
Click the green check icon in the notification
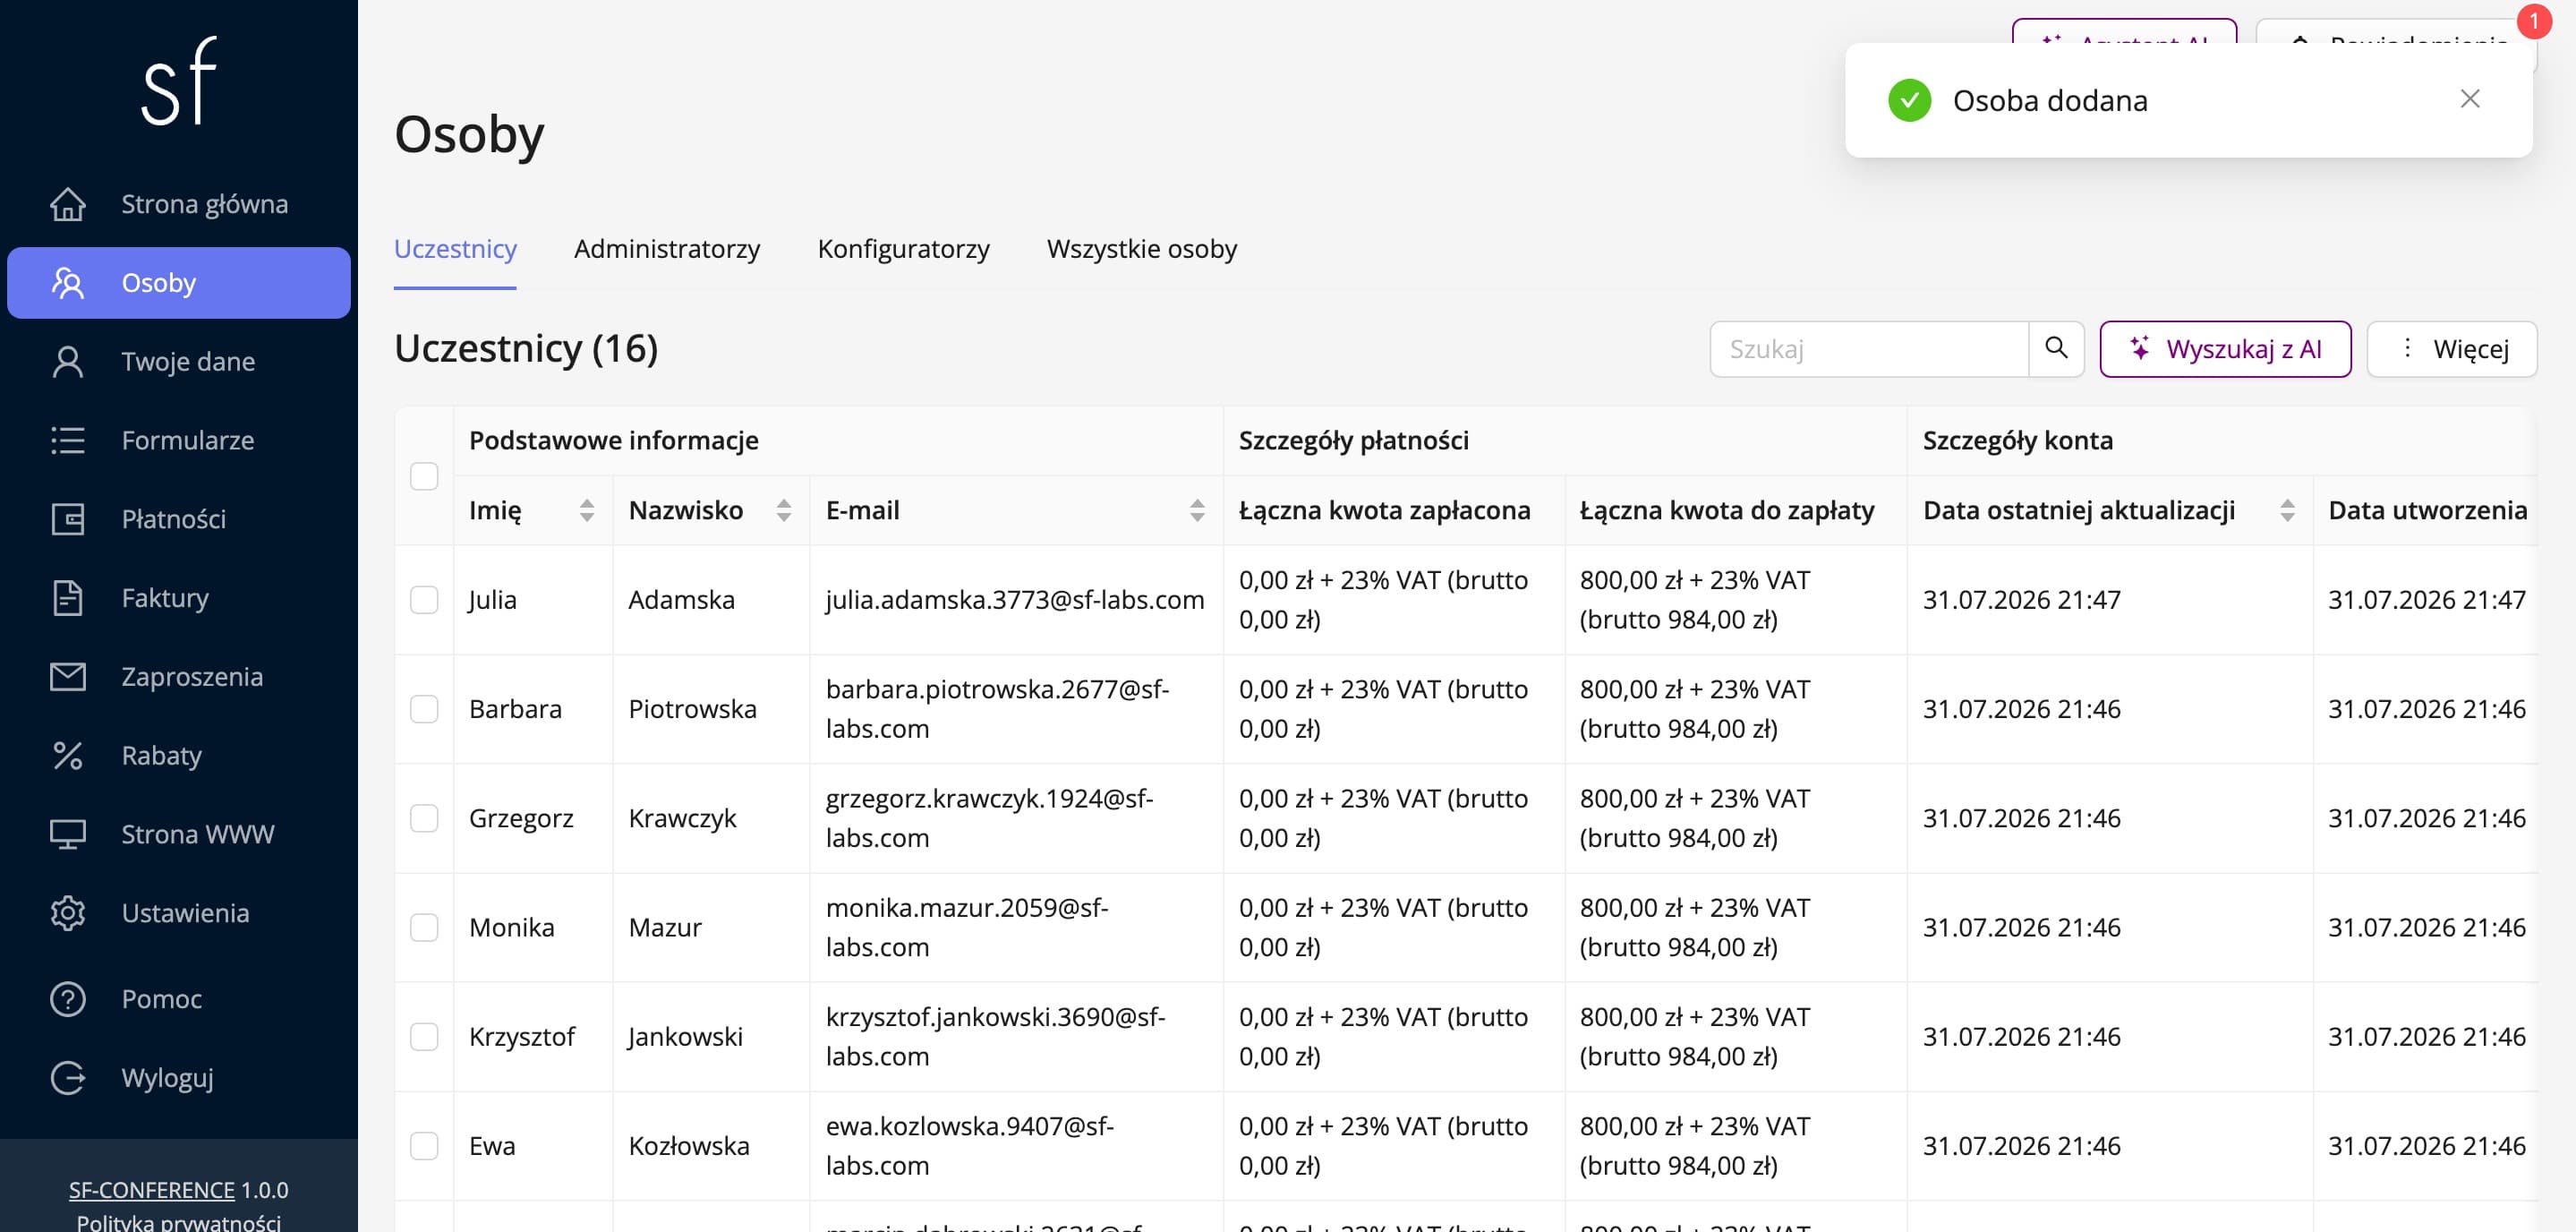(1909, 100)
